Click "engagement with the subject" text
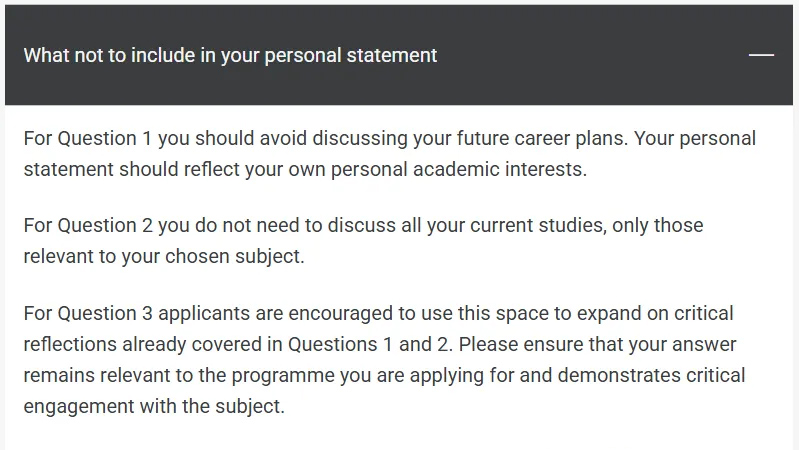This screenshot has width=799, height=450. point(154,407)
